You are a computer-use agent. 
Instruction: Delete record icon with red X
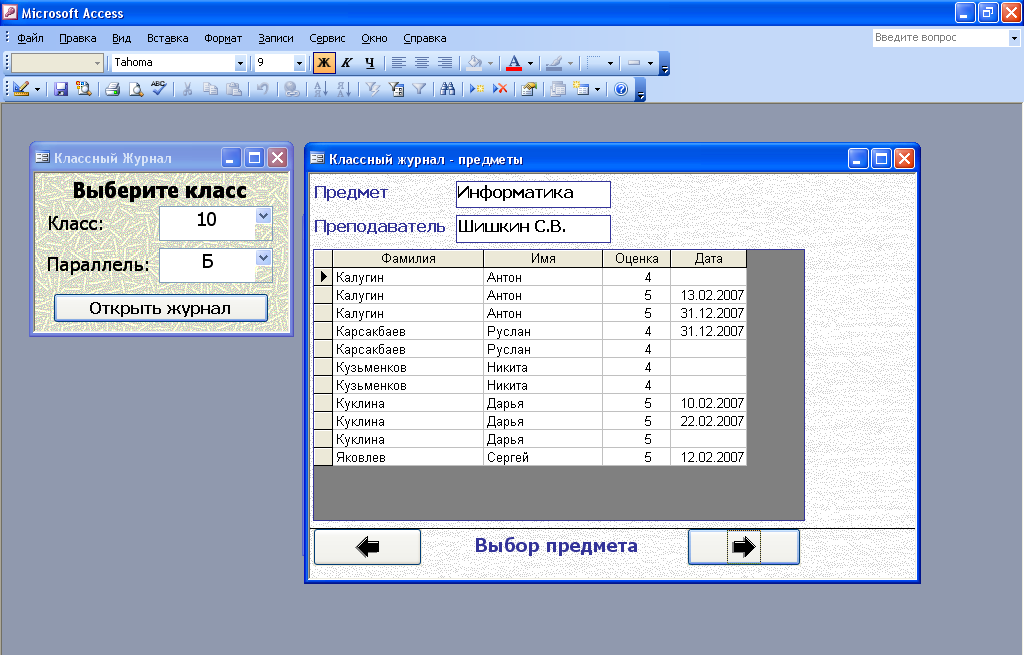(x=500, y=89)
